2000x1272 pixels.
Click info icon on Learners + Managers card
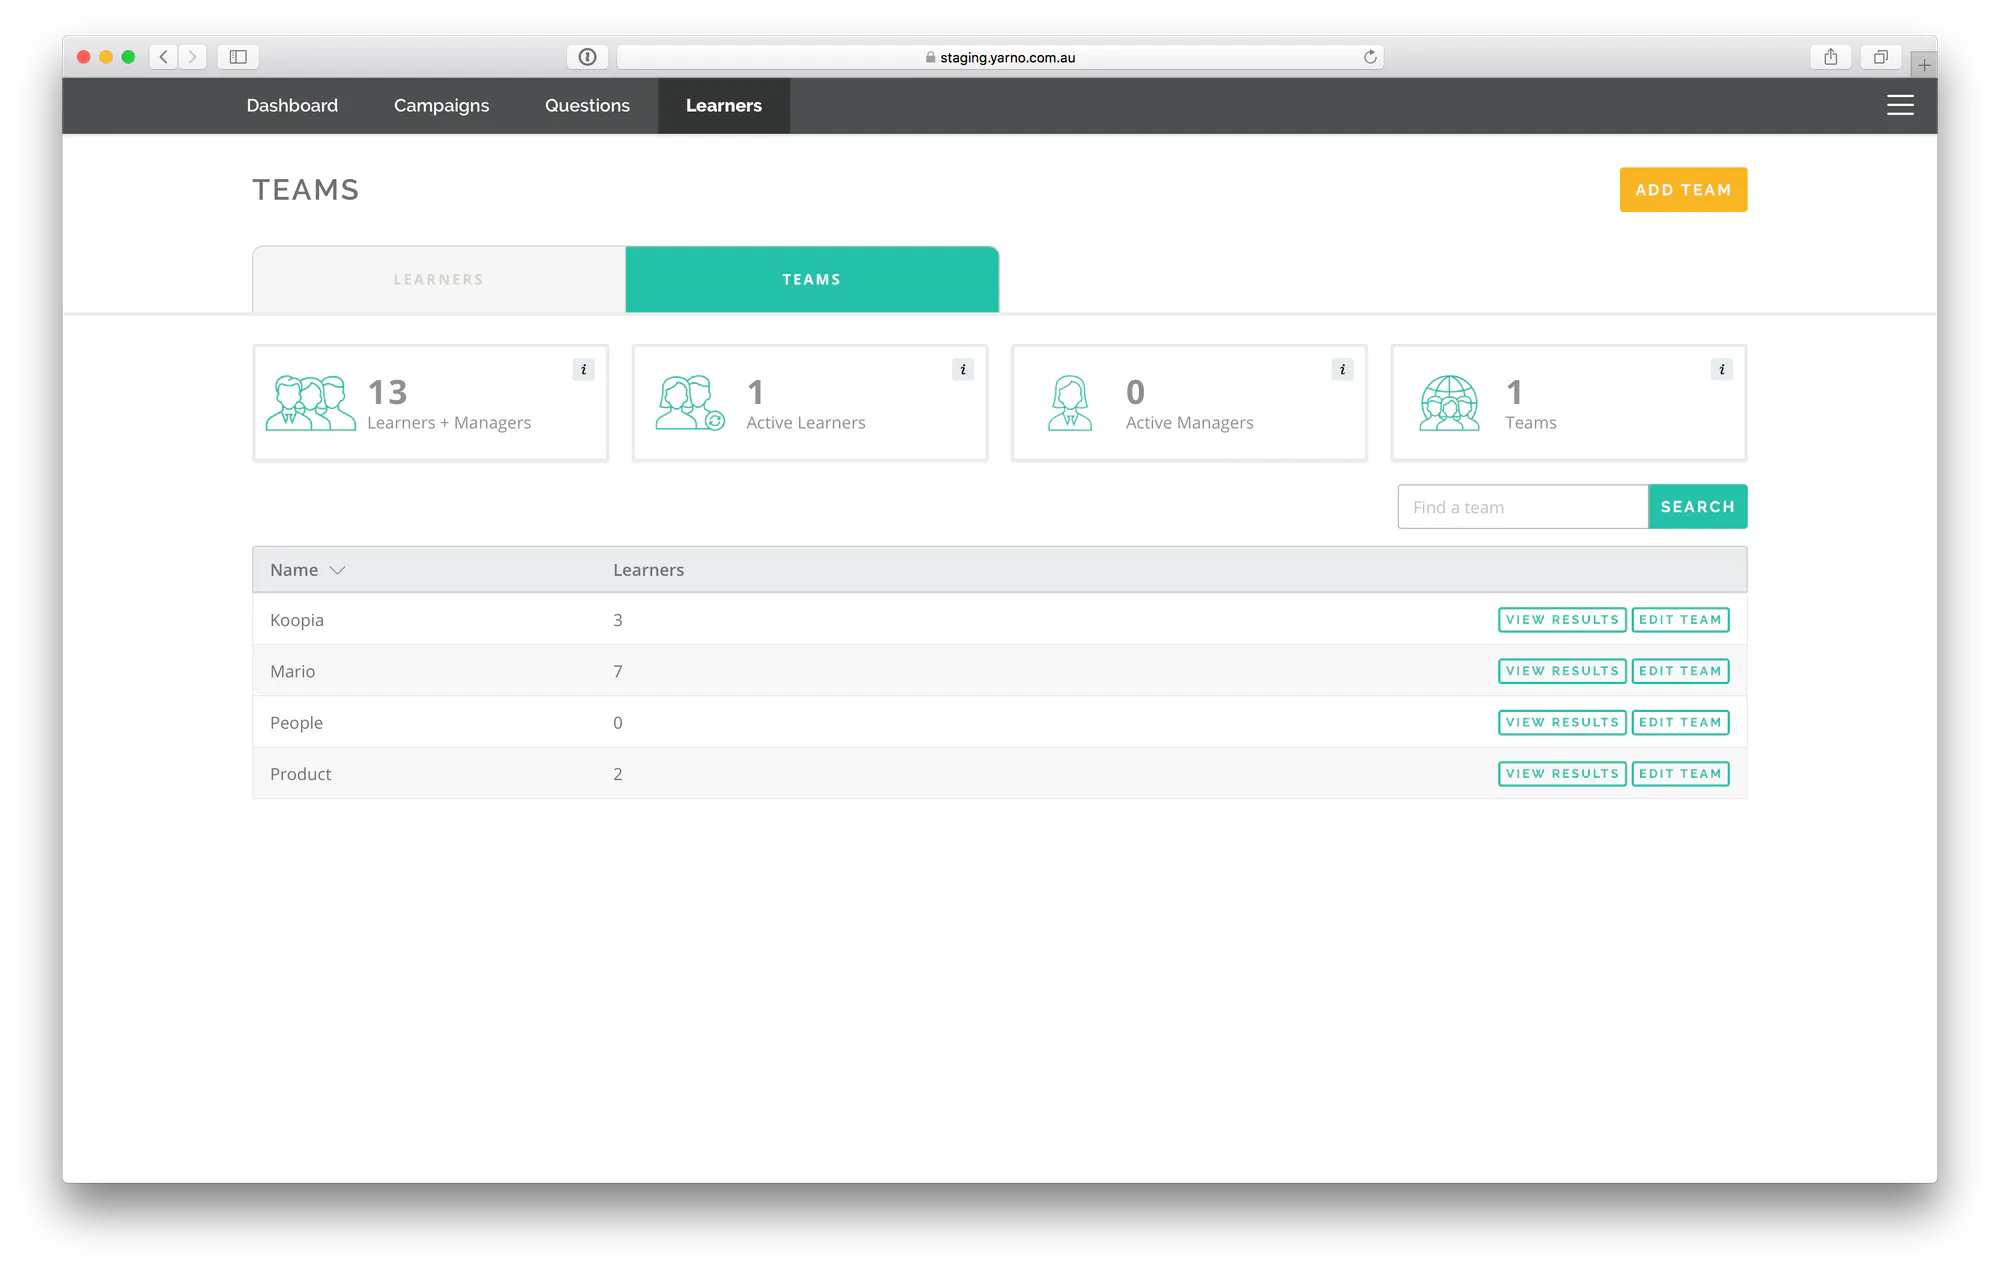pos(584,369)
